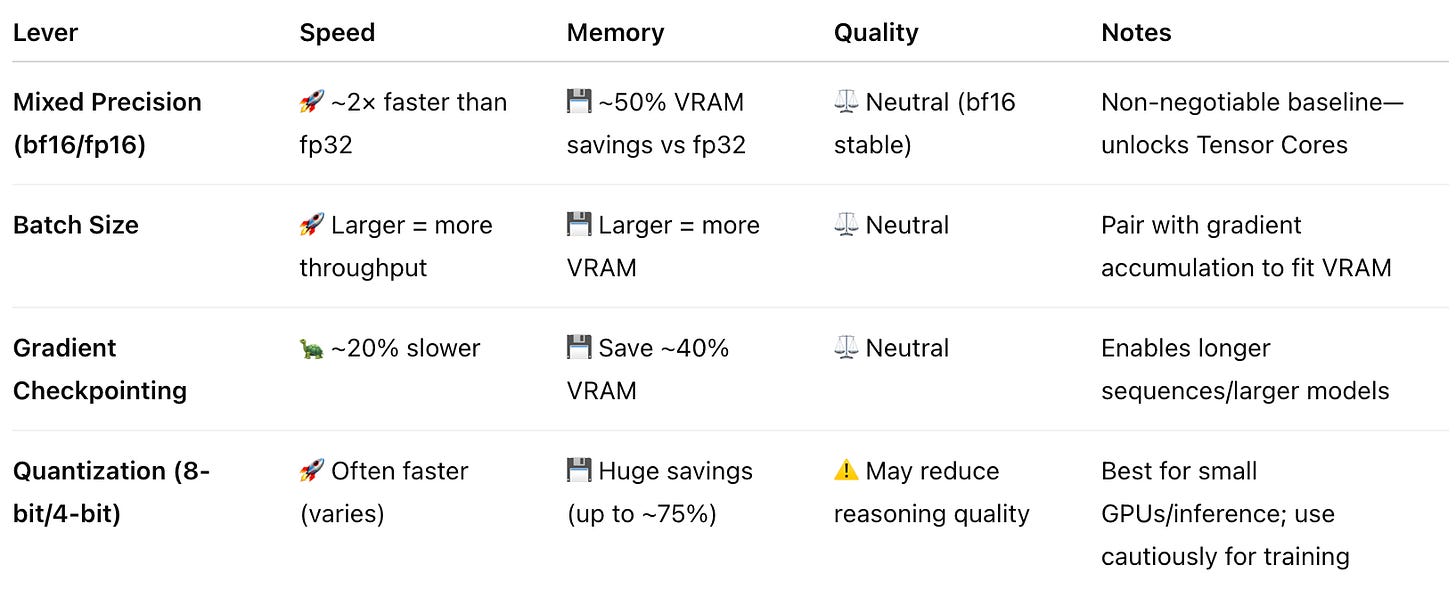Screen dimensions: 1456x590
Task: Select the Lever column header
Action: point(45,32)
